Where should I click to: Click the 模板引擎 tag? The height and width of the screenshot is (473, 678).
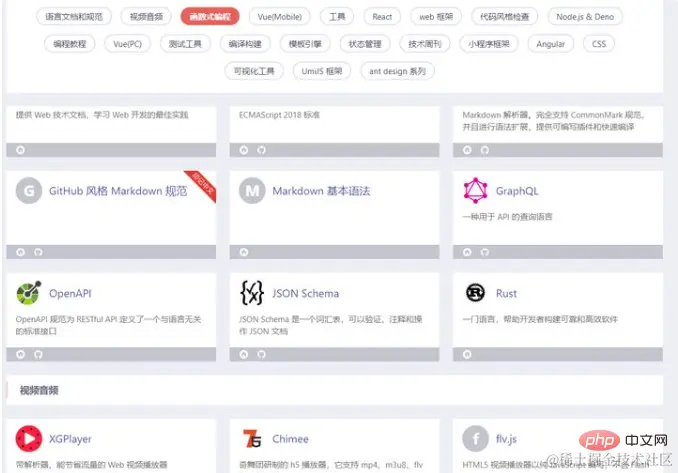[305, 44]
